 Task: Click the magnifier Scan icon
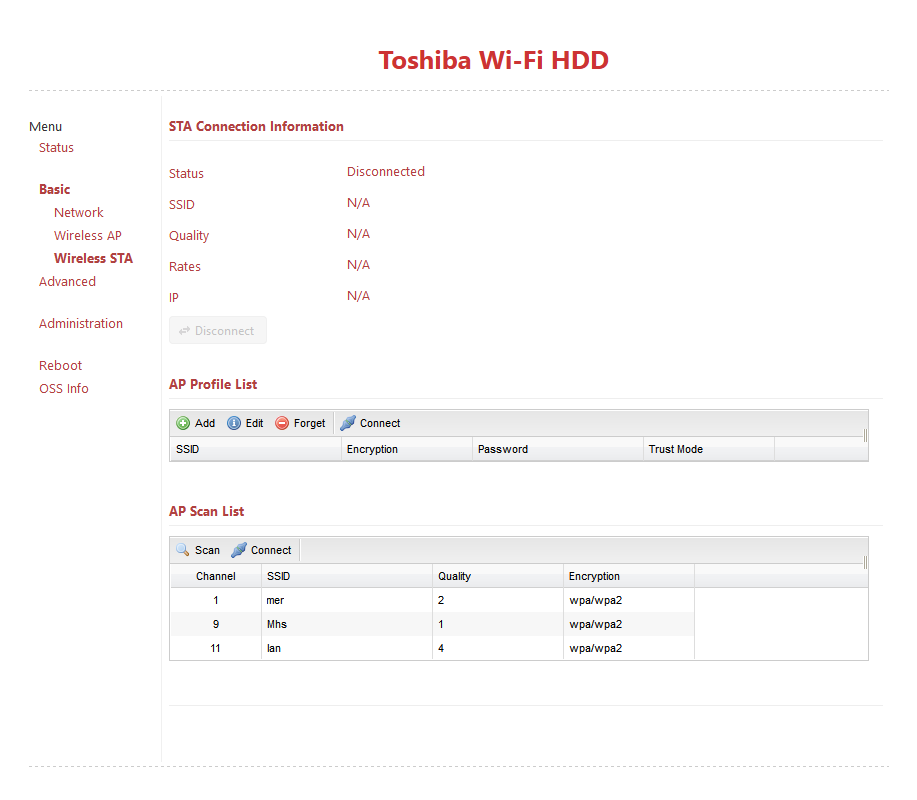click(182, 550)
